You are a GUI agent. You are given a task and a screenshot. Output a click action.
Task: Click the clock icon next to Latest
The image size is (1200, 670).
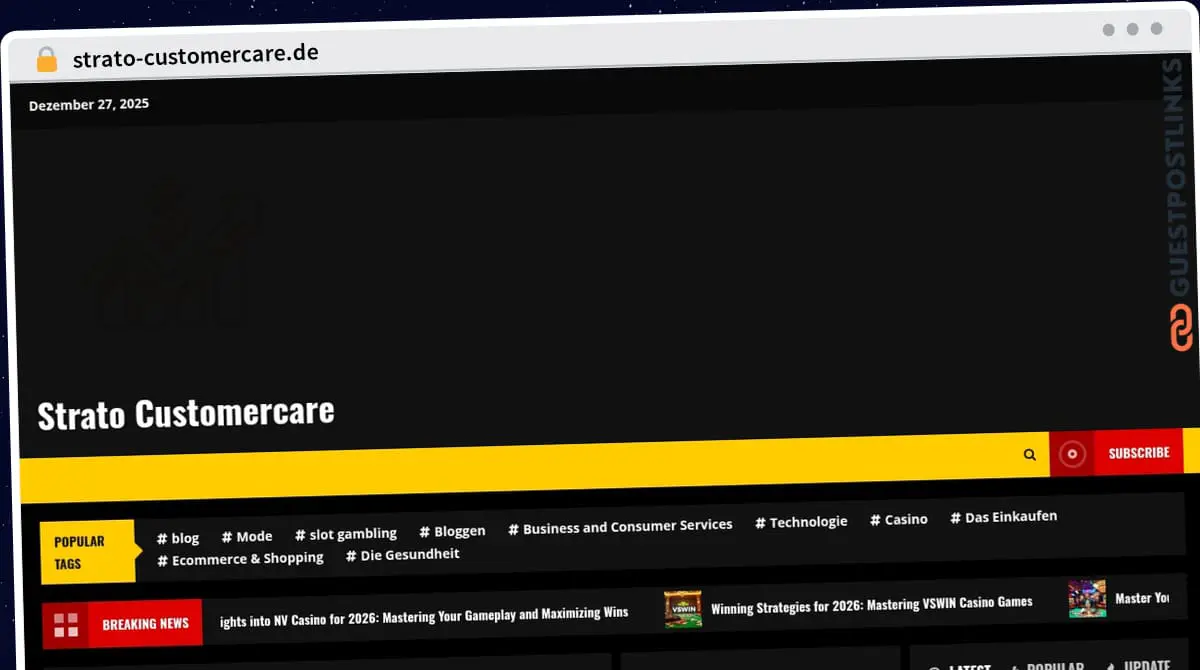point(936,666)
